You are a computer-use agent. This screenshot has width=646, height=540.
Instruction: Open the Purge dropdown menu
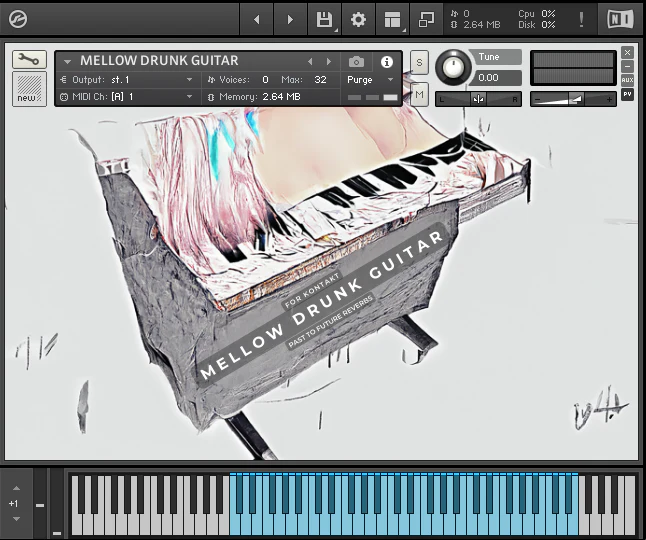(370, 79)
